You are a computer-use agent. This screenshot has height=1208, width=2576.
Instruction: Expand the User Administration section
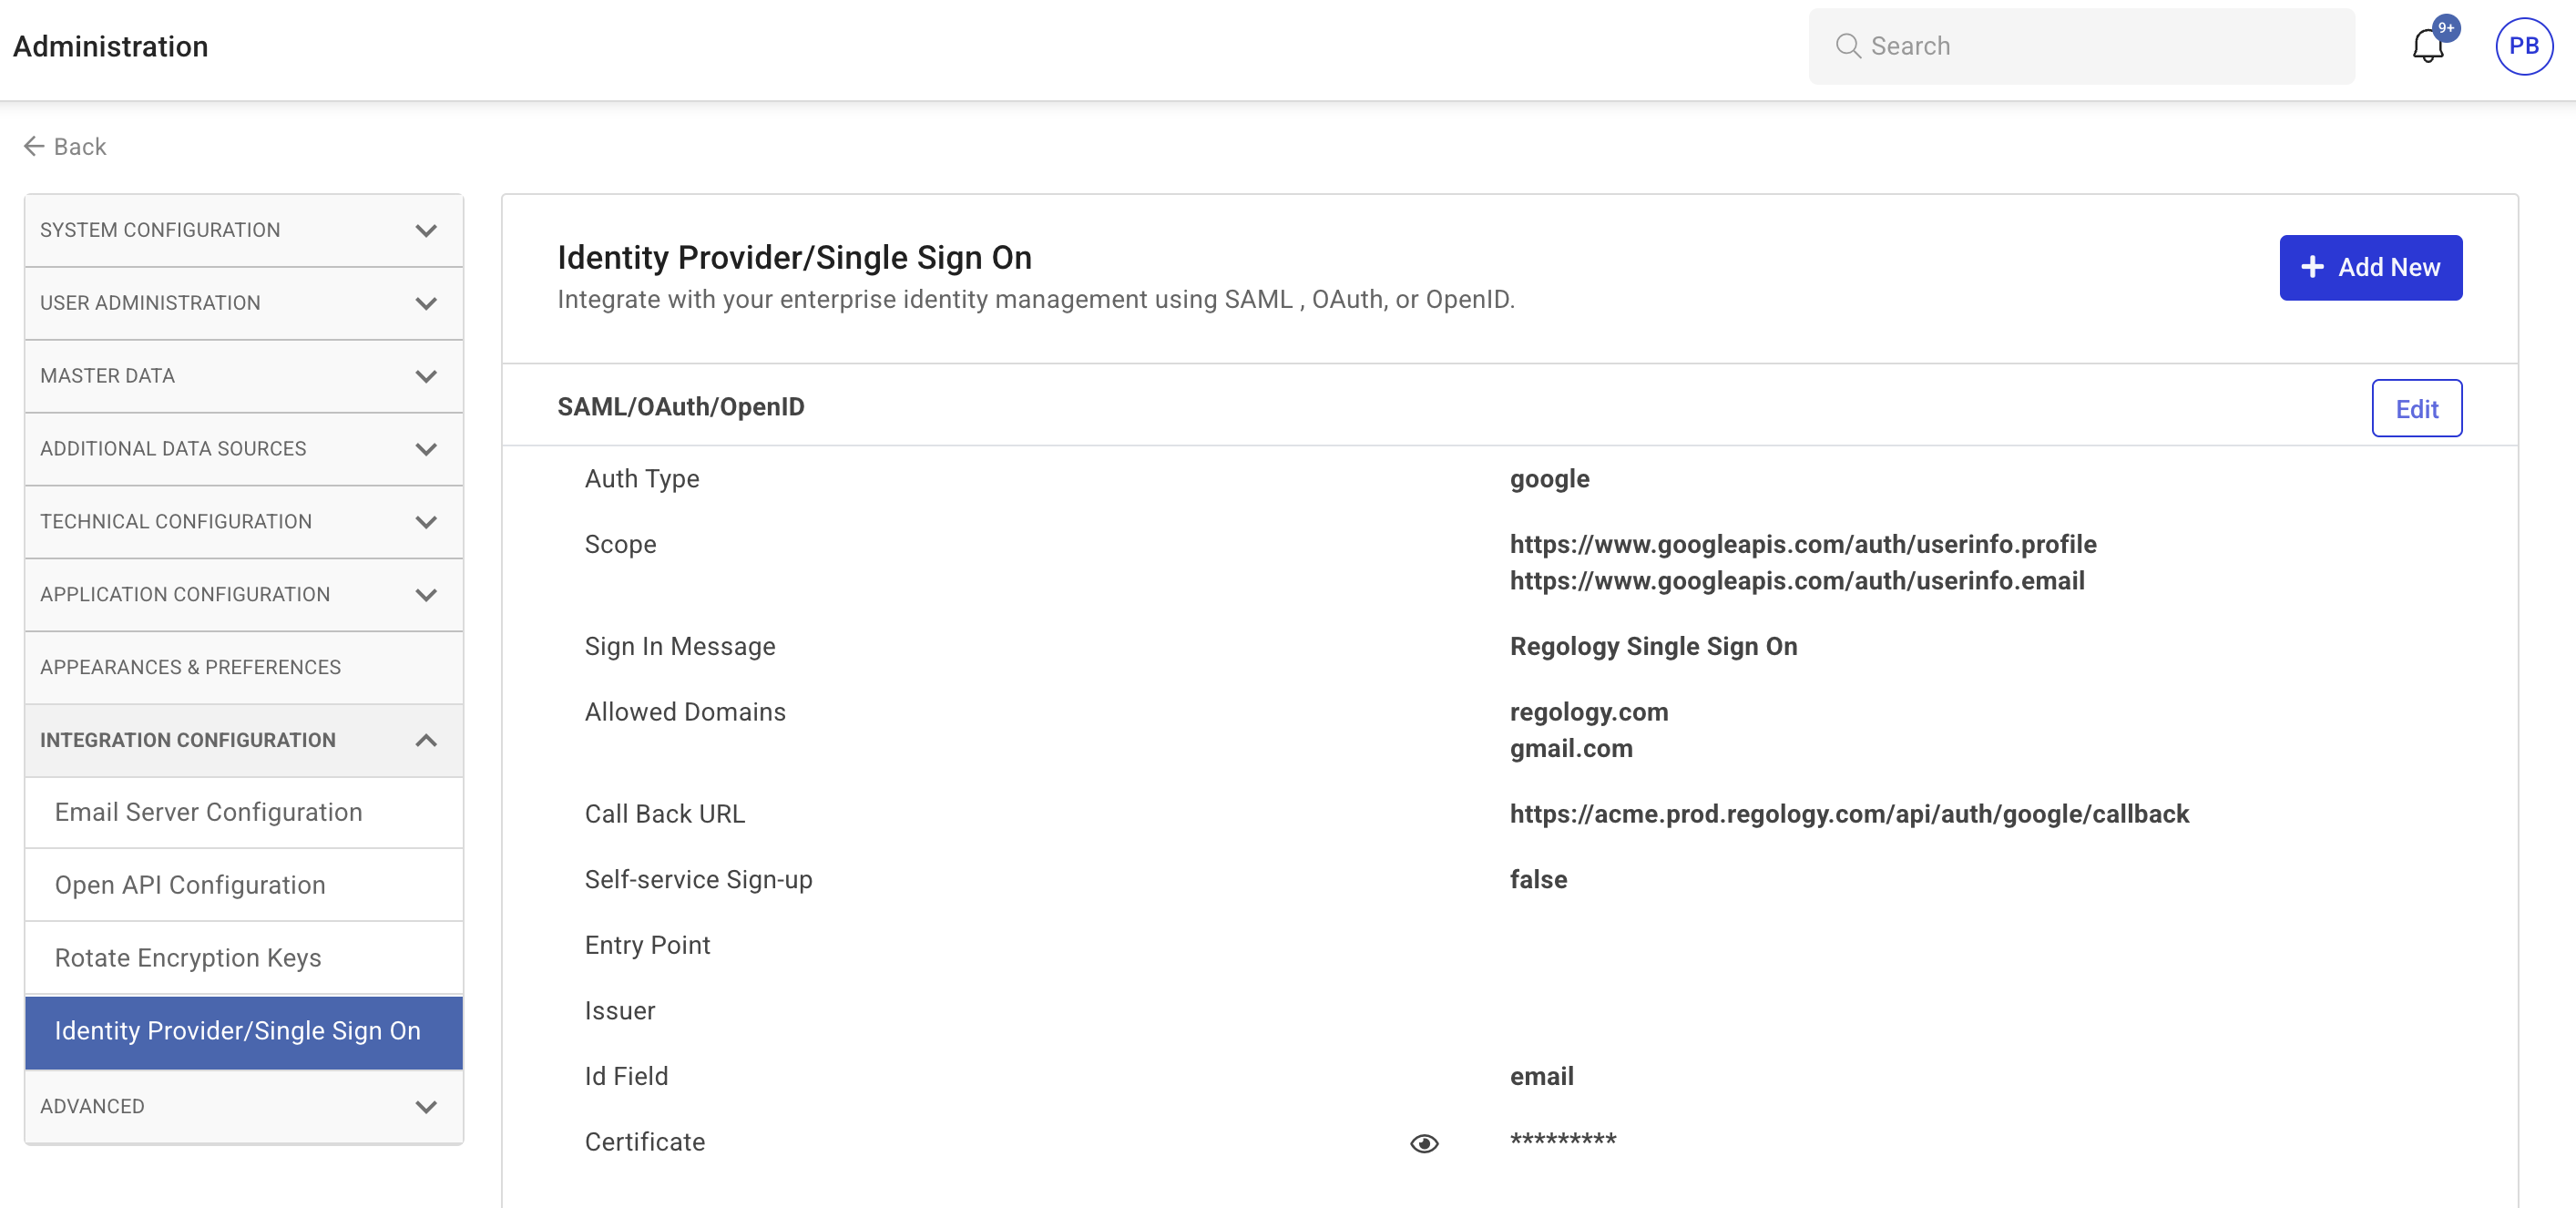pyautogui.click(x=426, y=304)
